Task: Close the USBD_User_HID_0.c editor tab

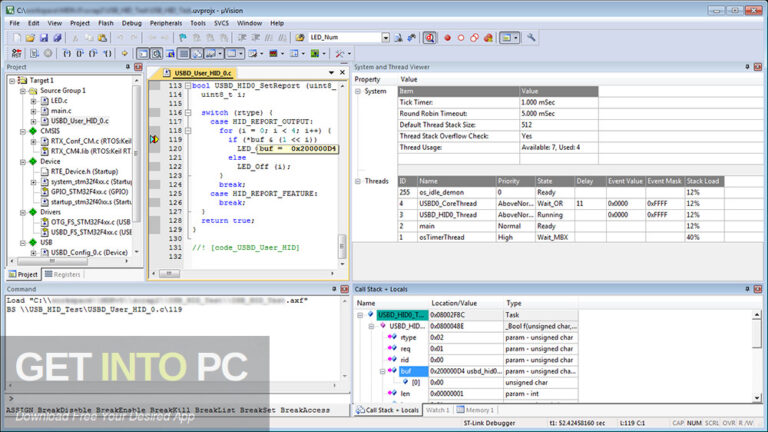Action: (x=342, y=72)
